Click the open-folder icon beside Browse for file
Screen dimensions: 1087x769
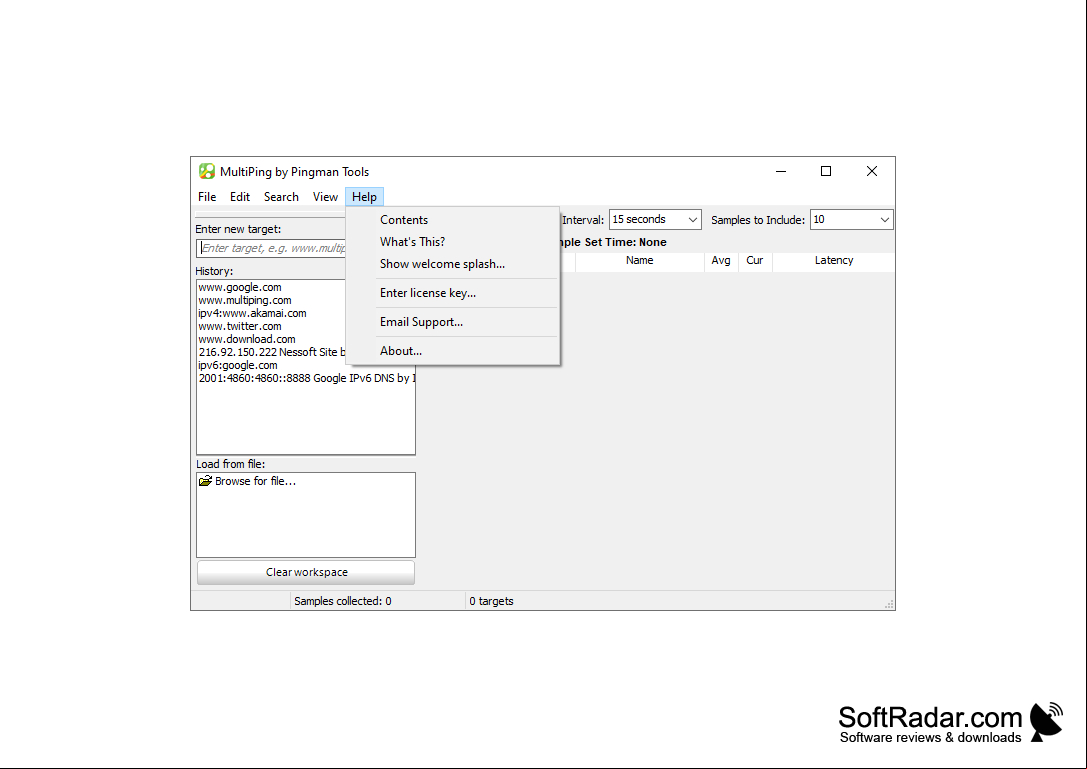[205, 481]
